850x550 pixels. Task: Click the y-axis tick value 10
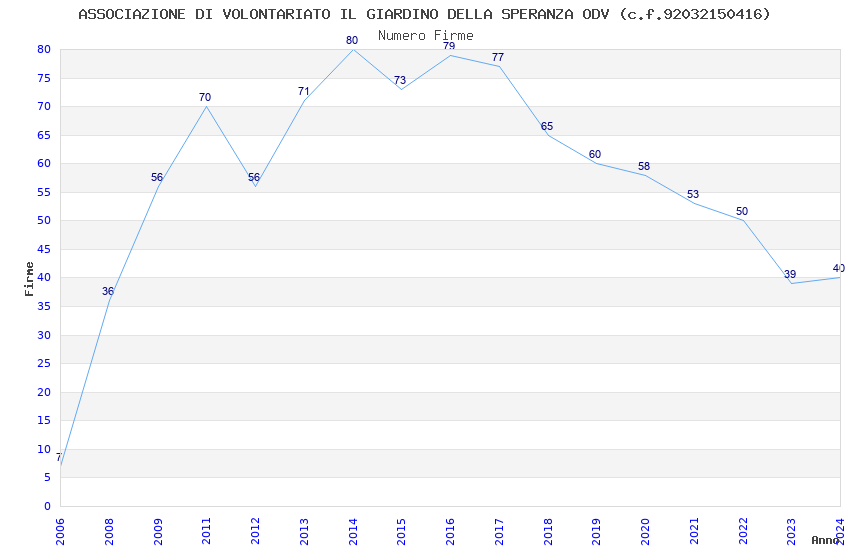point(44,449)
